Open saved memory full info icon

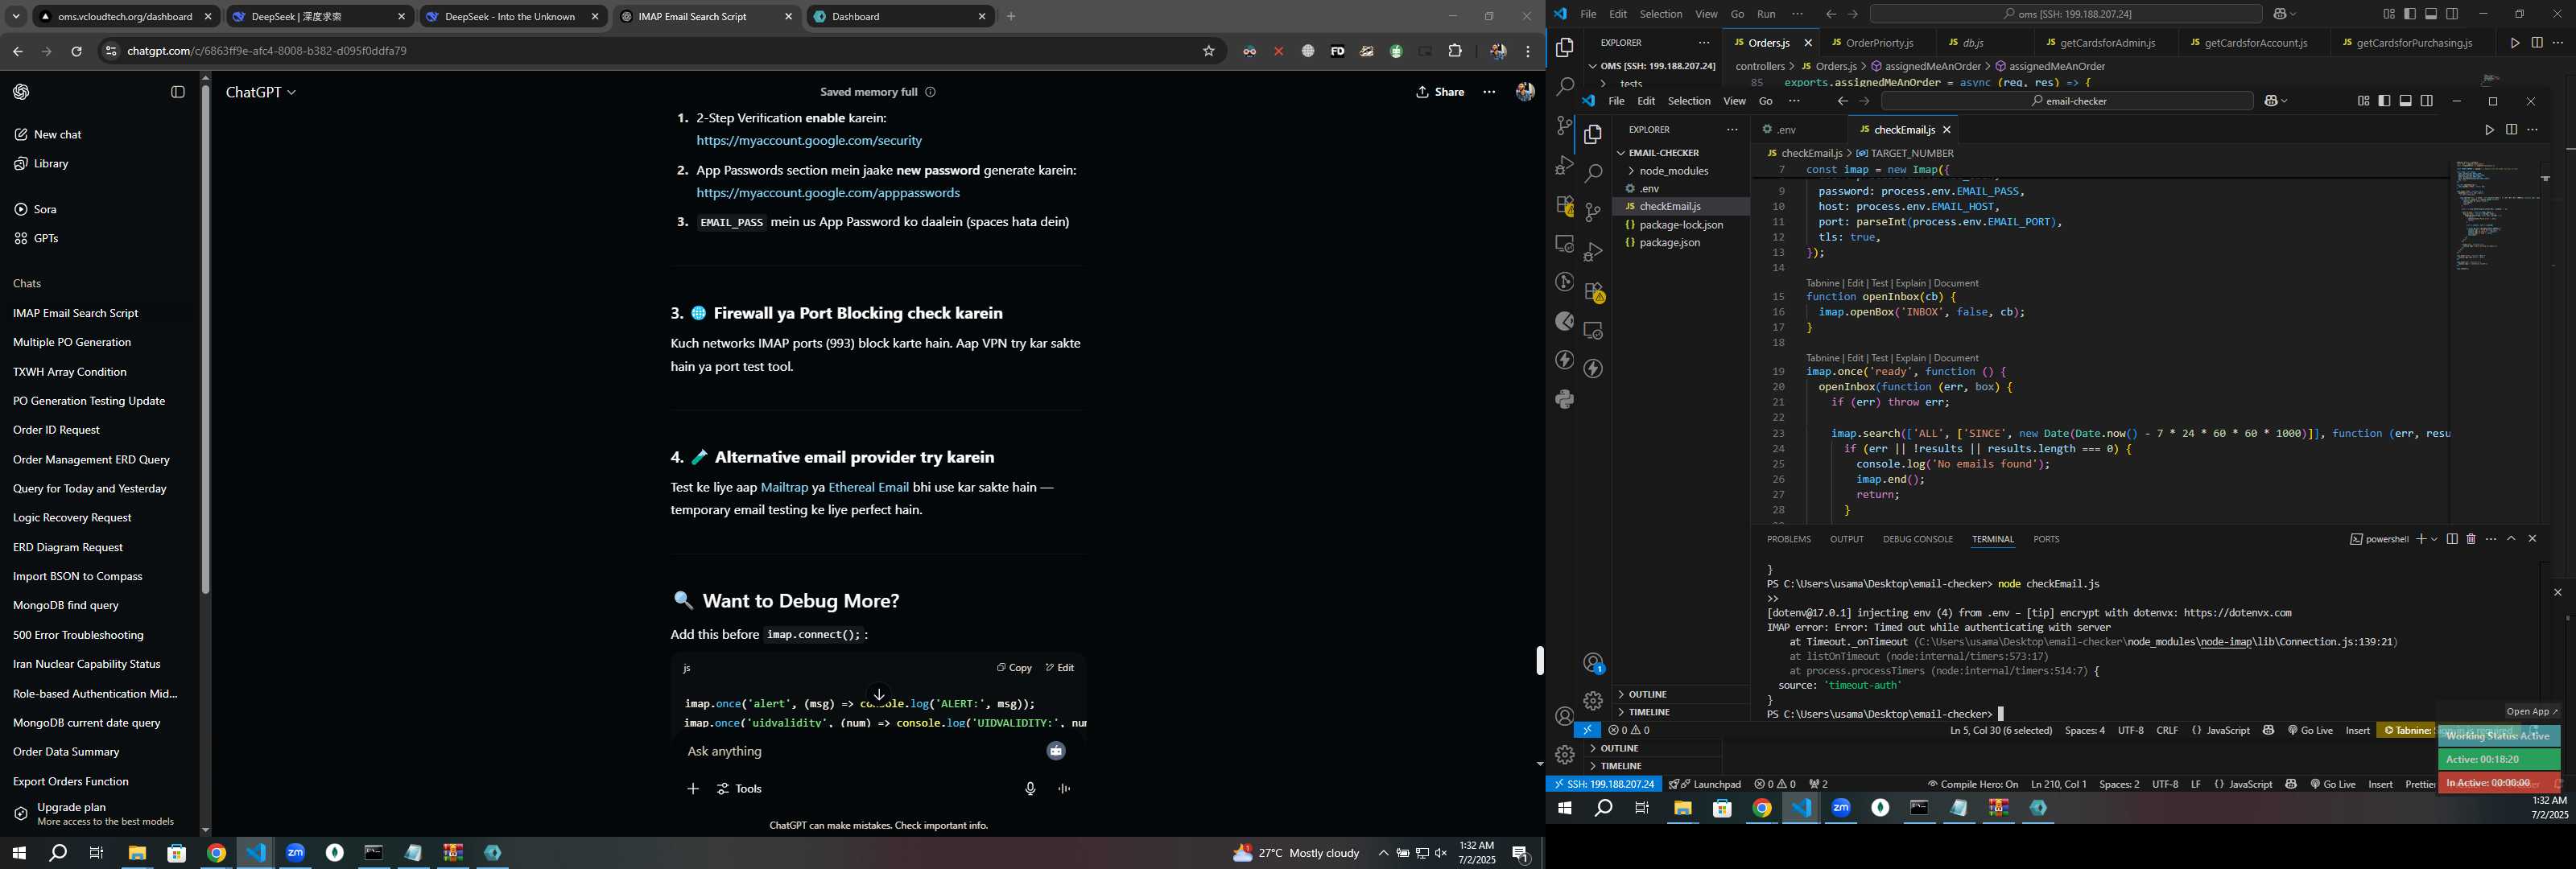[x=930, y=92]
